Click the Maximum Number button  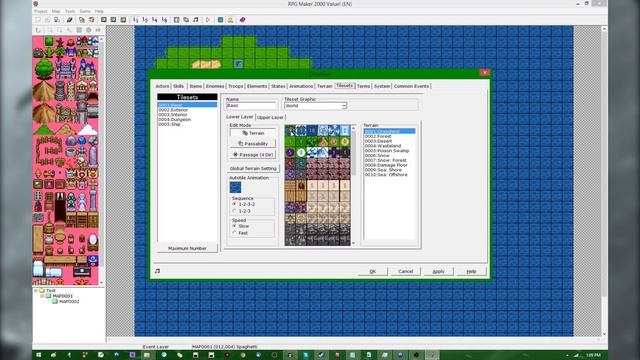[x=187, y=248]
